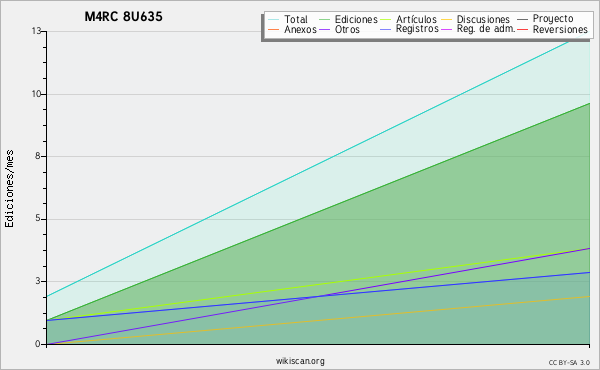Click the Discusiones legend label
Screen dimensions: 600x370
pos(483,19)
